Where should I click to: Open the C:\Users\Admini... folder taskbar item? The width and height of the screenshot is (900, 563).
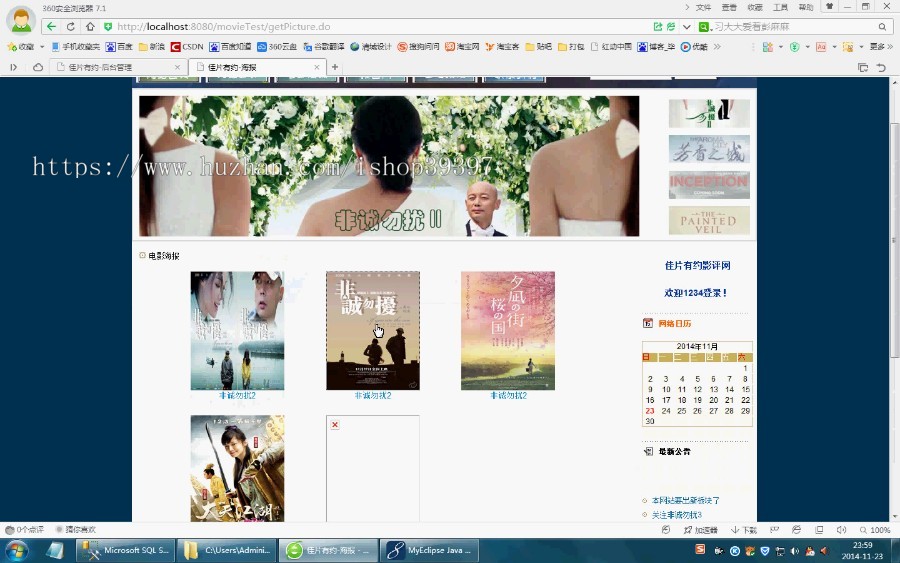[x=227, y=550]
